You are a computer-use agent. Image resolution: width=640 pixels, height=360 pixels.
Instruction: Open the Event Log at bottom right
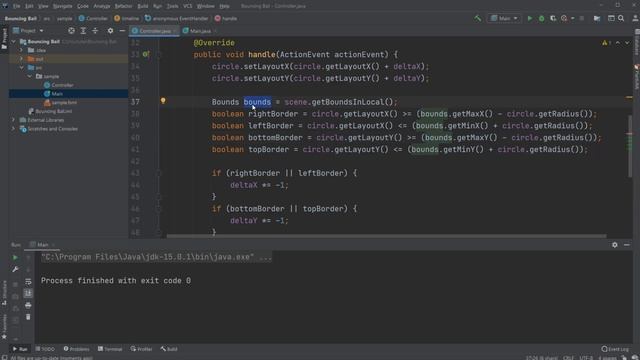click(x=615, y=349)
